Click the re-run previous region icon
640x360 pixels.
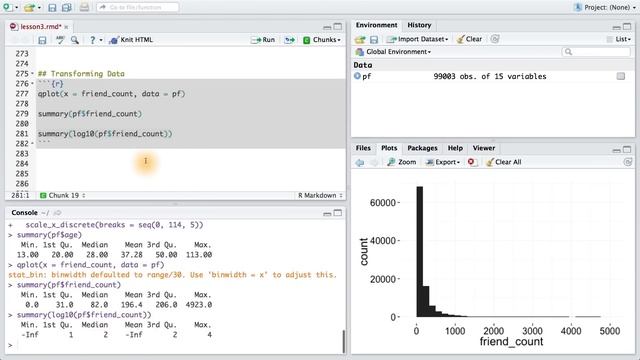coord(289,40)
